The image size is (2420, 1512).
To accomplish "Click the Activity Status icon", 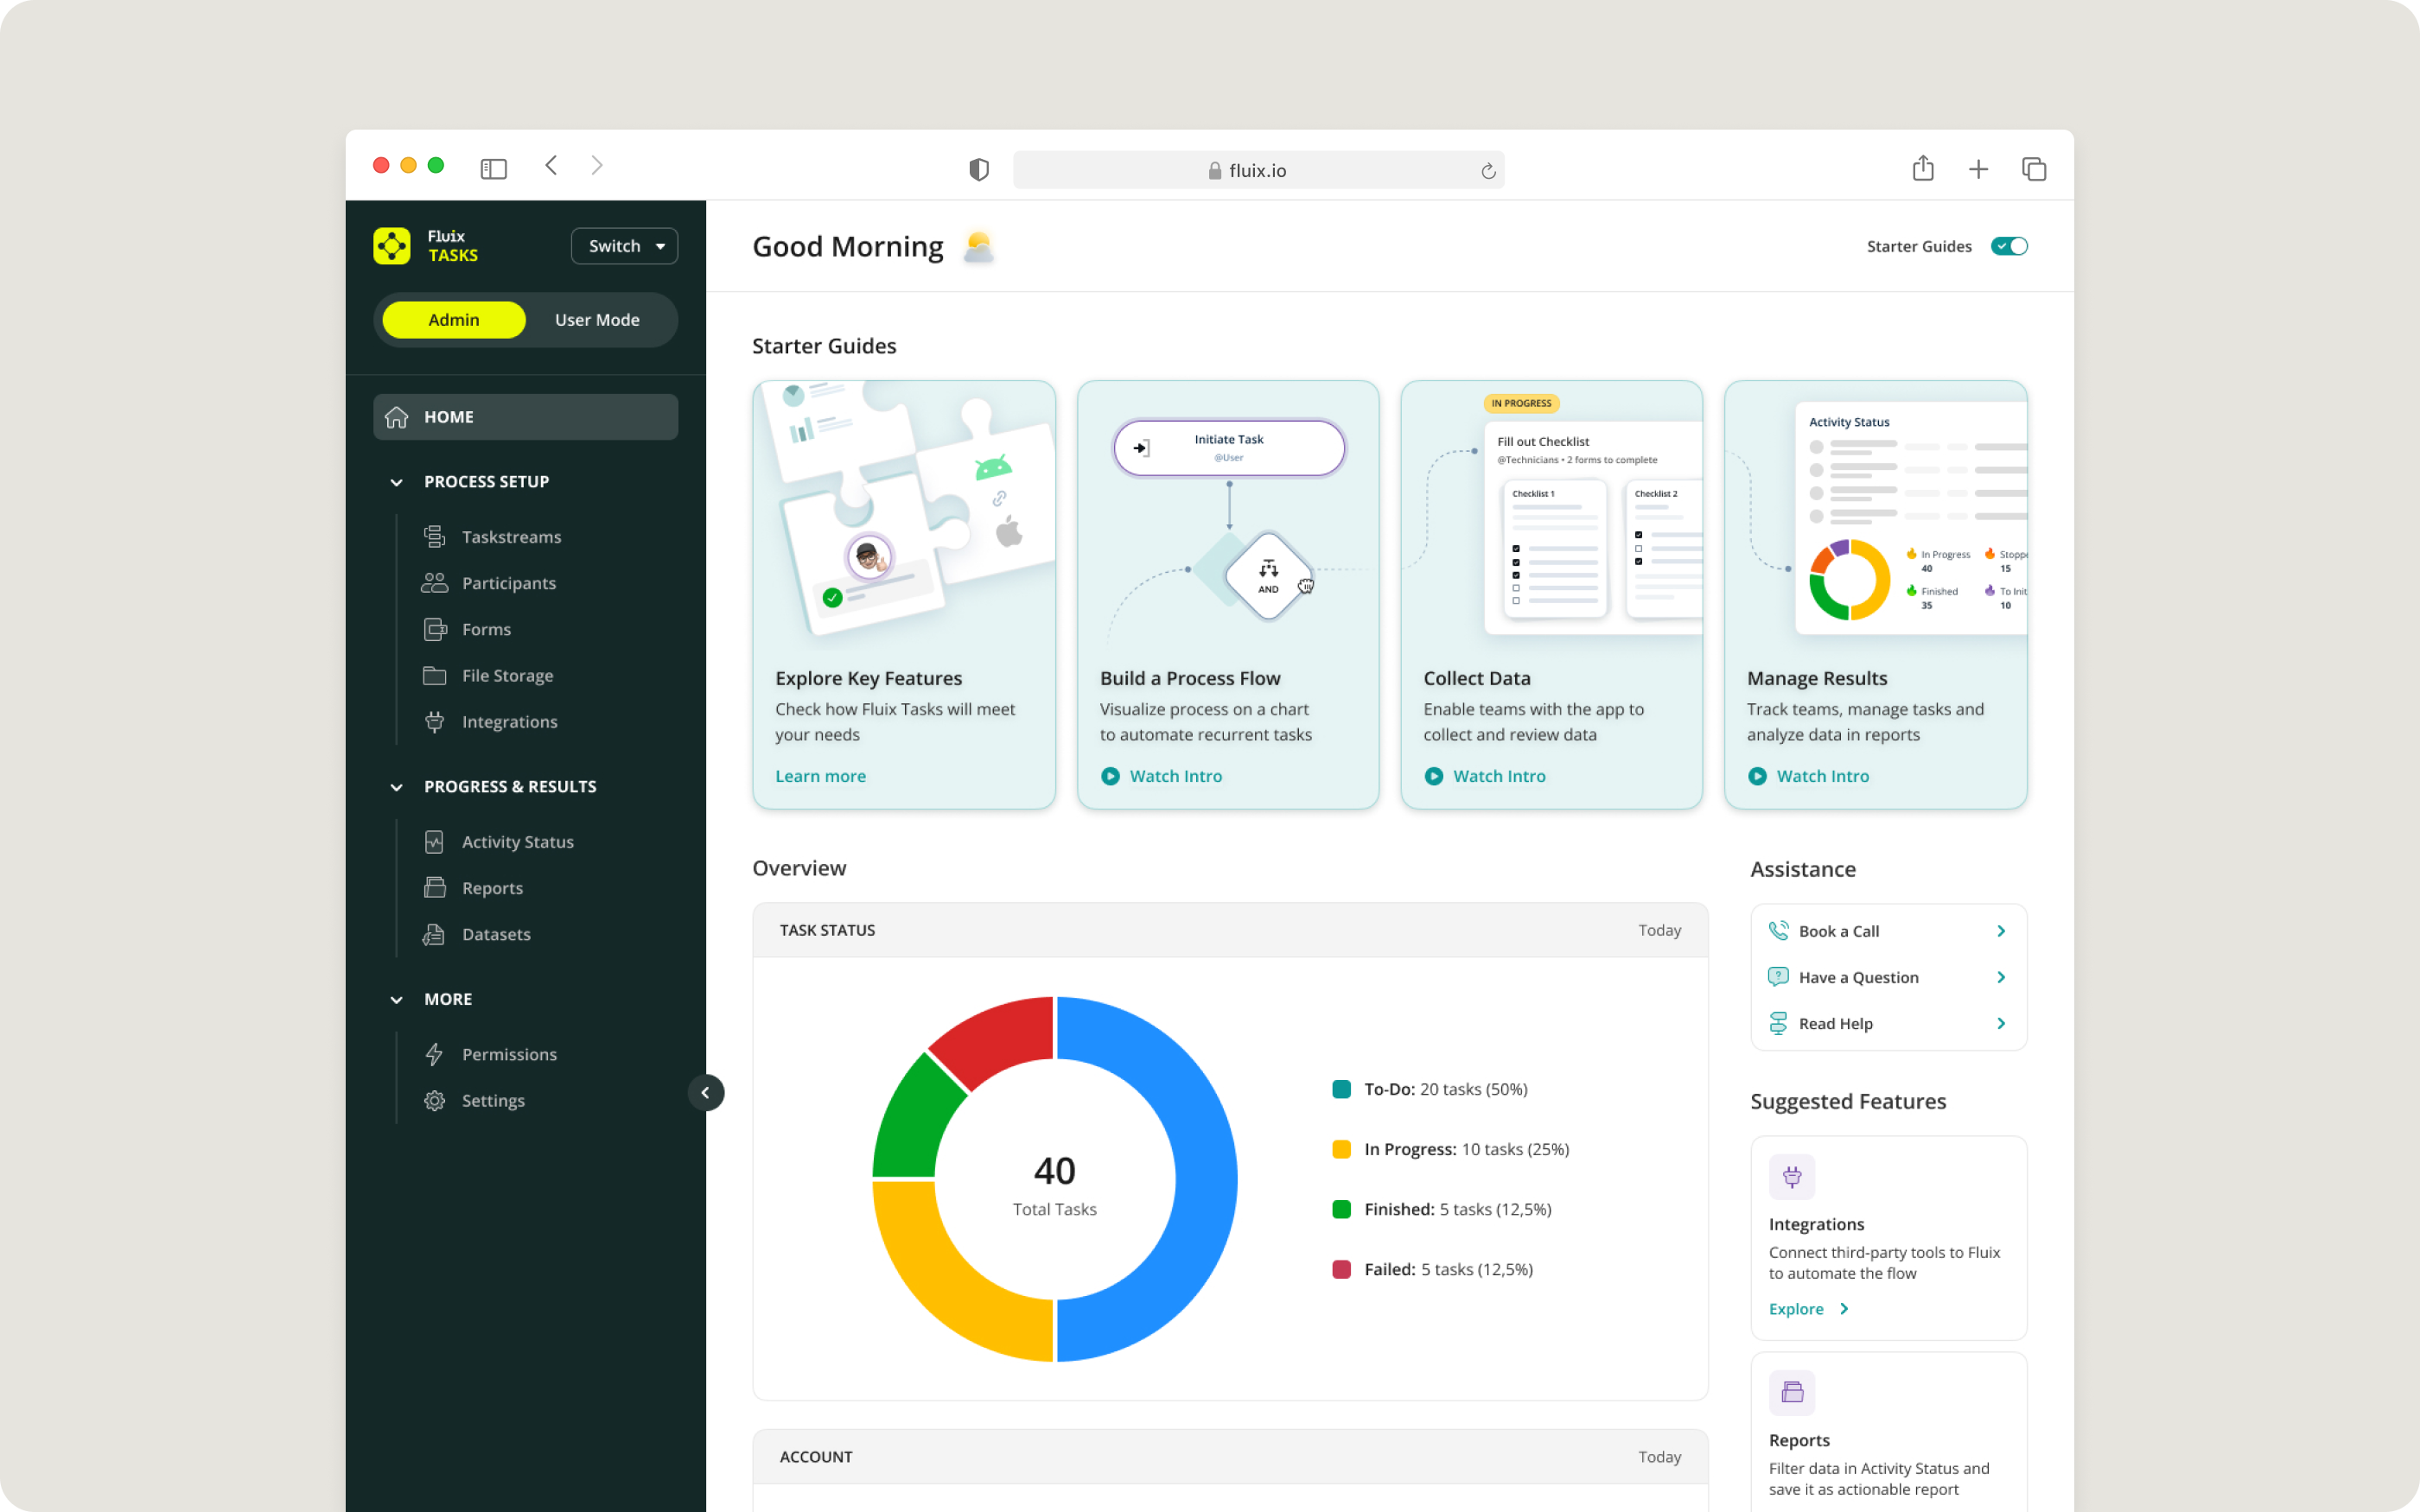I will pyautogui.click(x=434, y=842).
